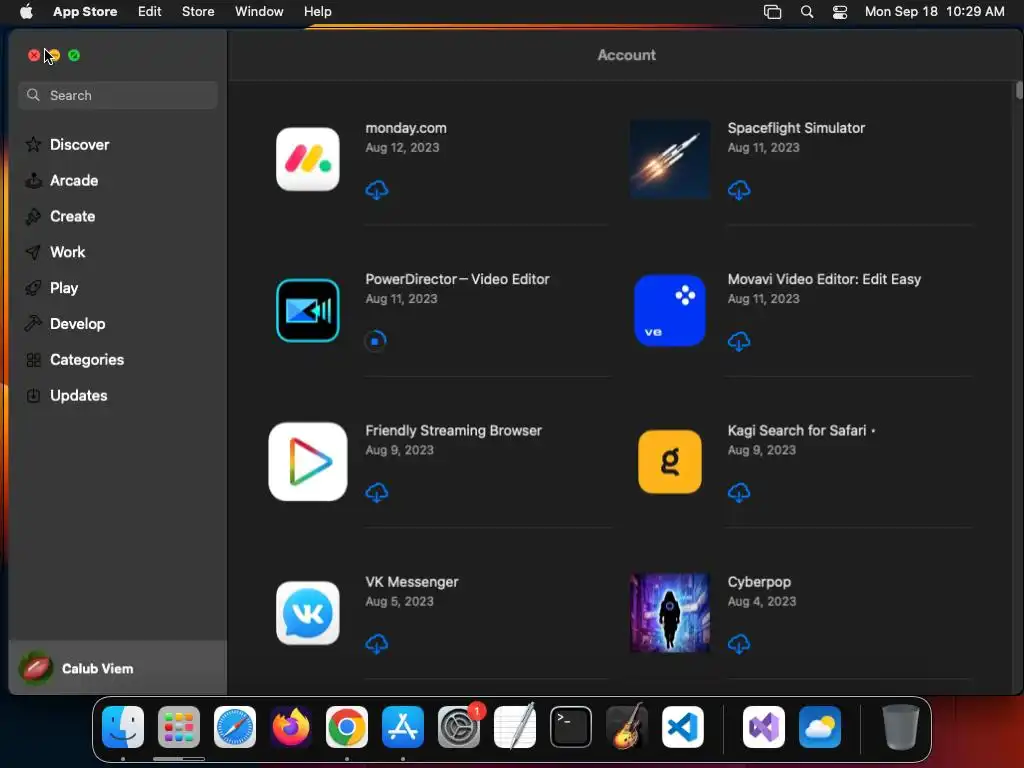Open the Store menu

tap(198, 12)
